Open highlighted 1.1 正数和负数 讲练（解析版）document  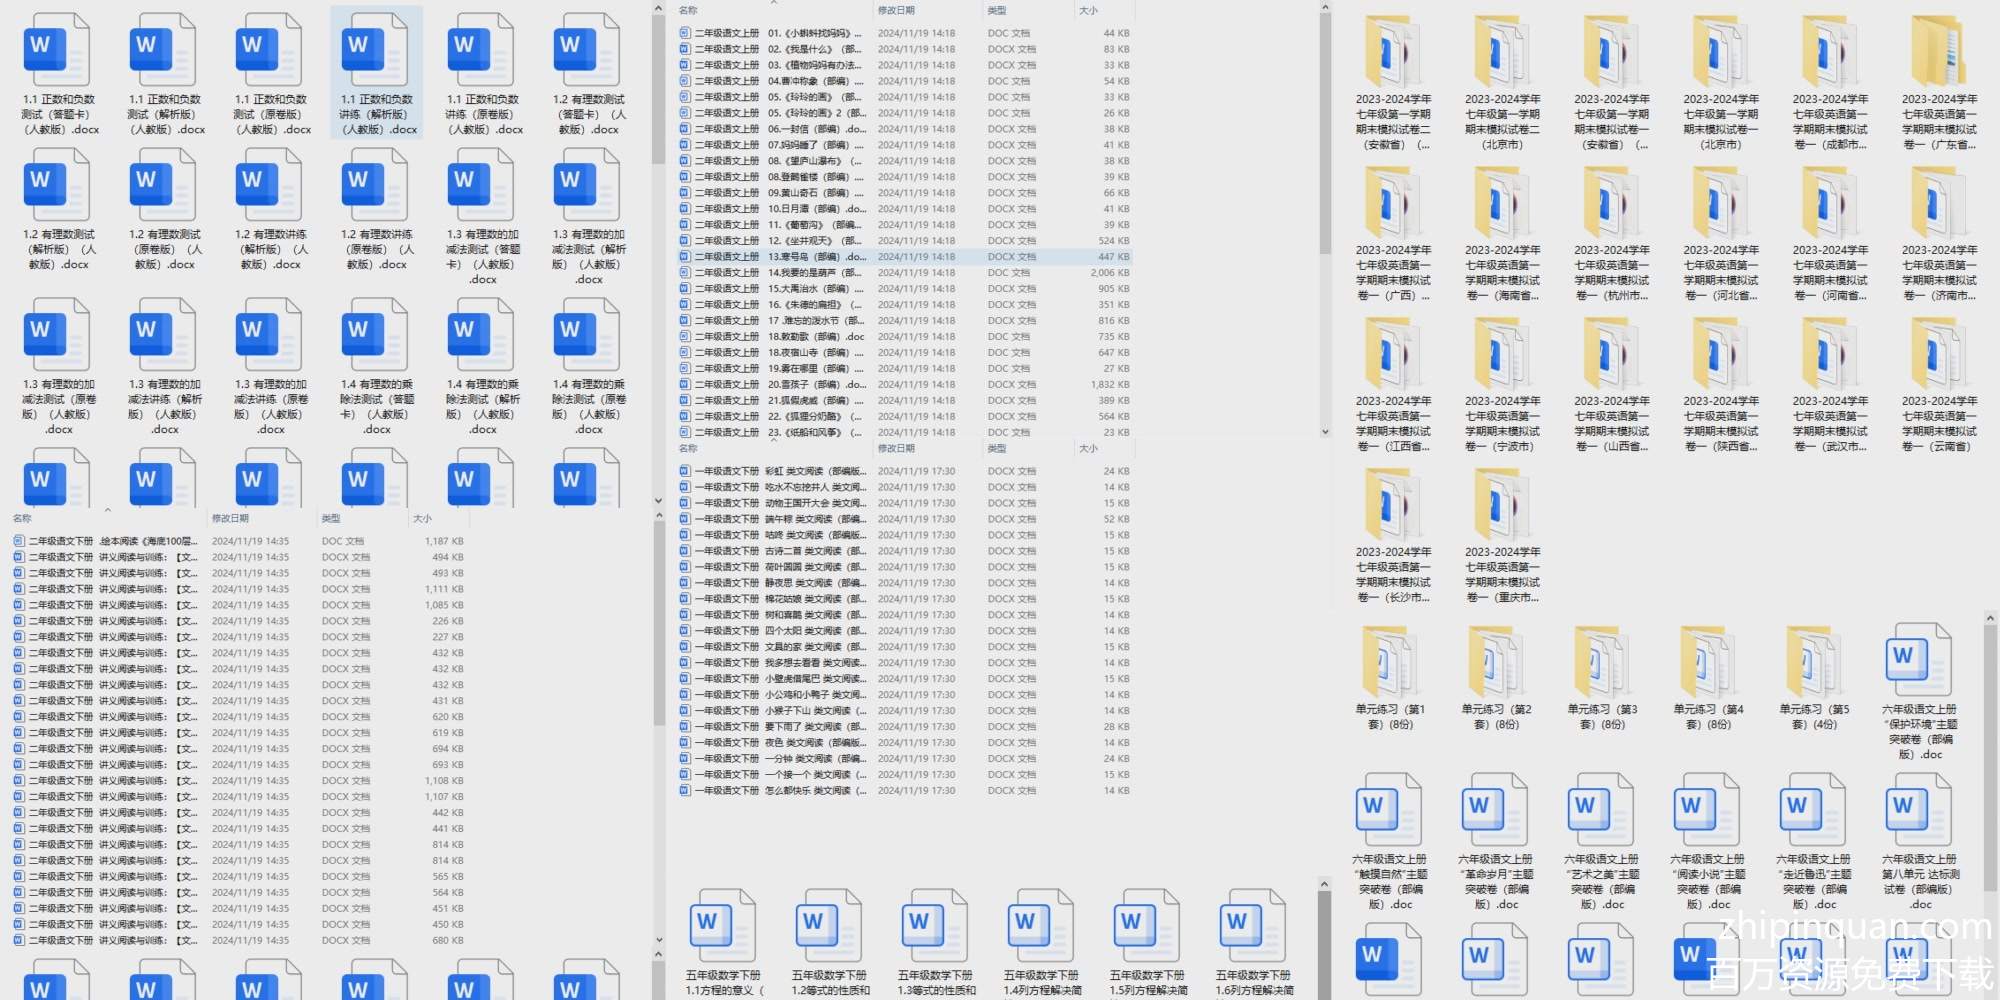(378, 72)
